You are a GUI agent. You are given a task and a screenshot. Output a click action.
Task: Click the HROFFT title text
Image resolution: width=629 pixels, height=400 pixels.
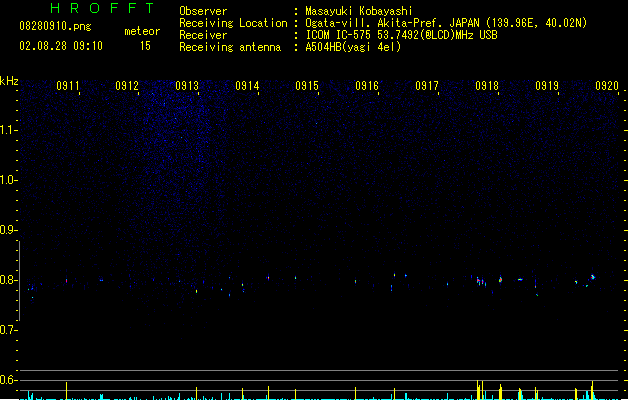point(102,8)
